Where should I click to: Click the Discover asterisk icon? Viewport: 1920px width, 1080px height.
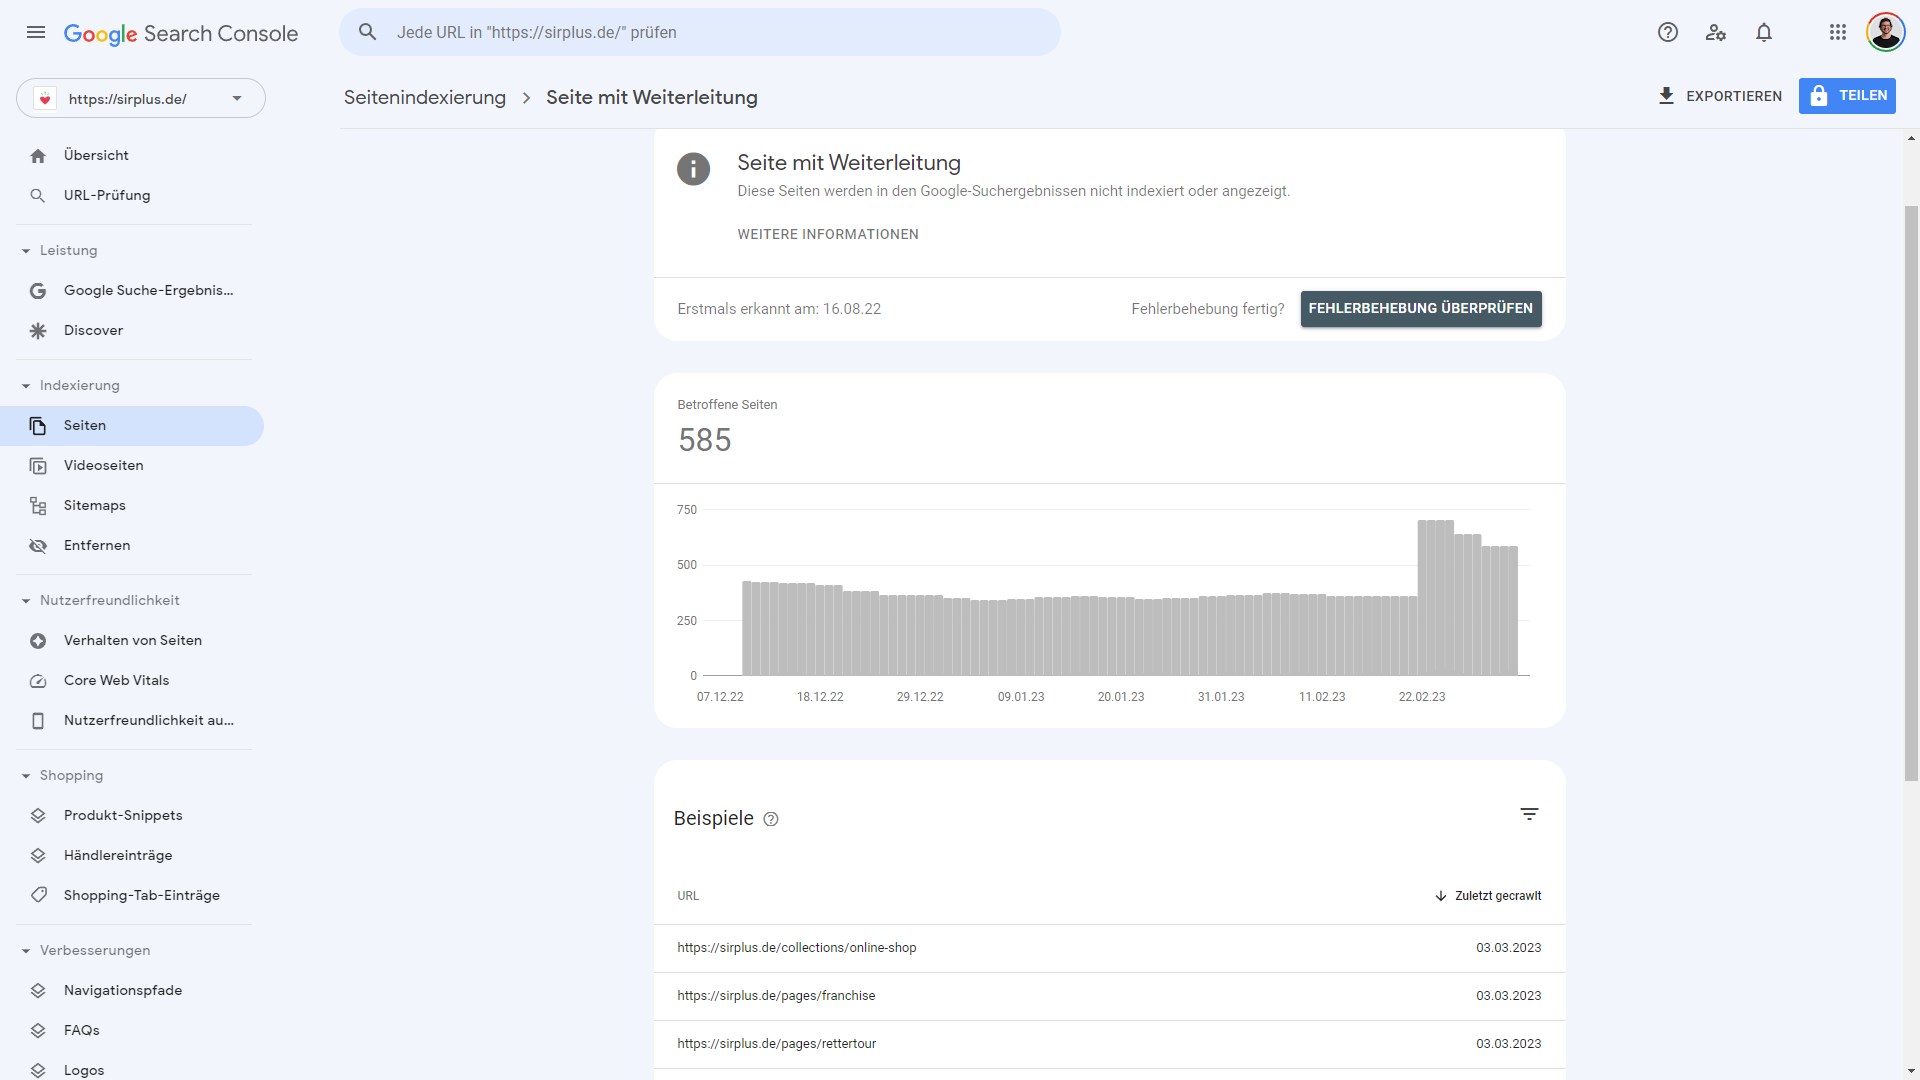[38, 331]
